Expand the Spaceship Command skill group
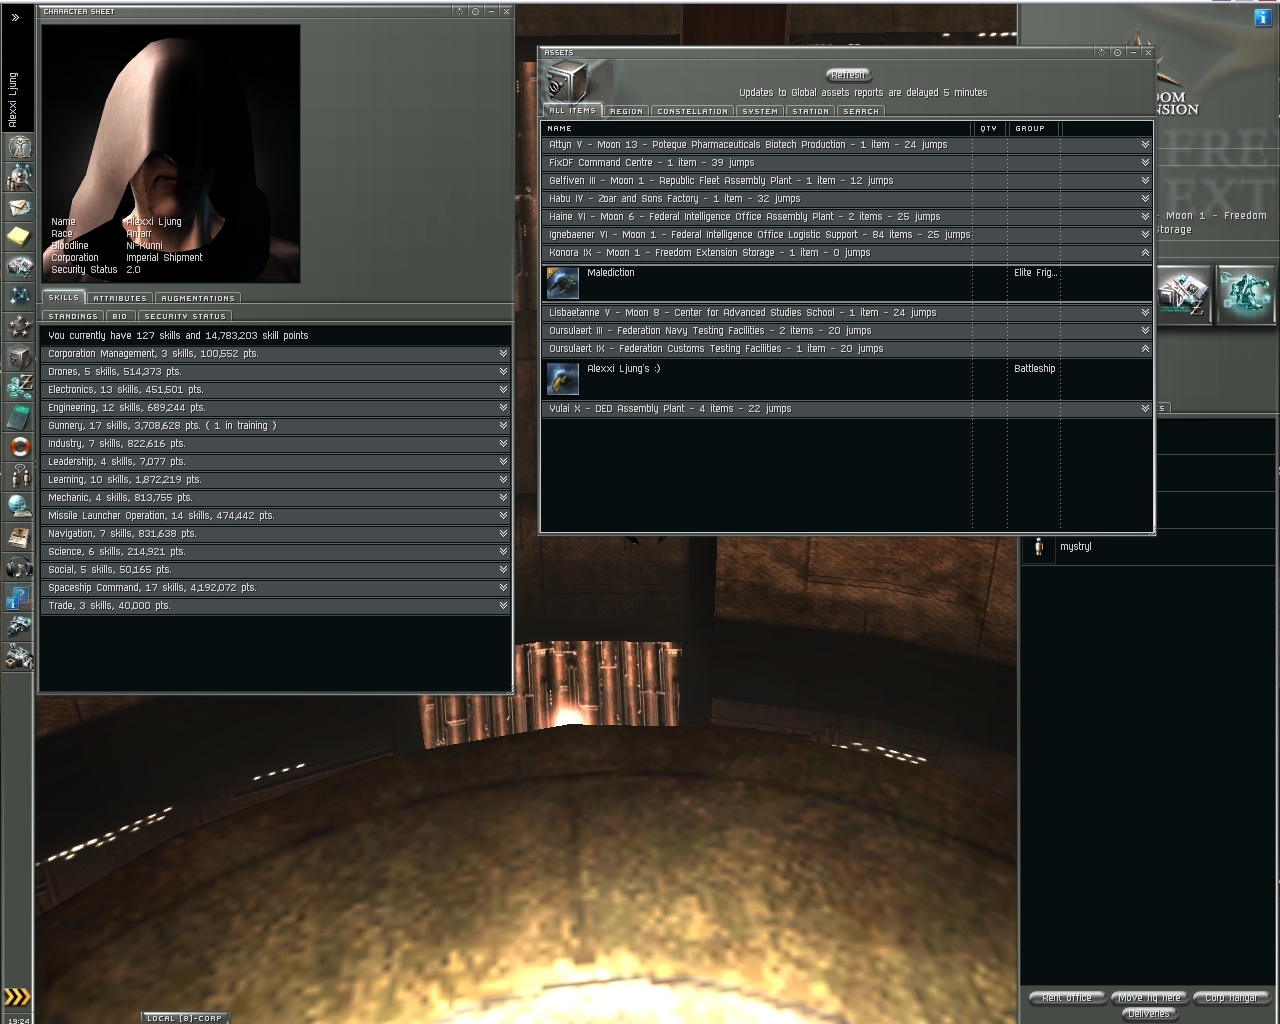Image resolution: width=1280 pixels, height=1024 pixels. click(276, 588)
